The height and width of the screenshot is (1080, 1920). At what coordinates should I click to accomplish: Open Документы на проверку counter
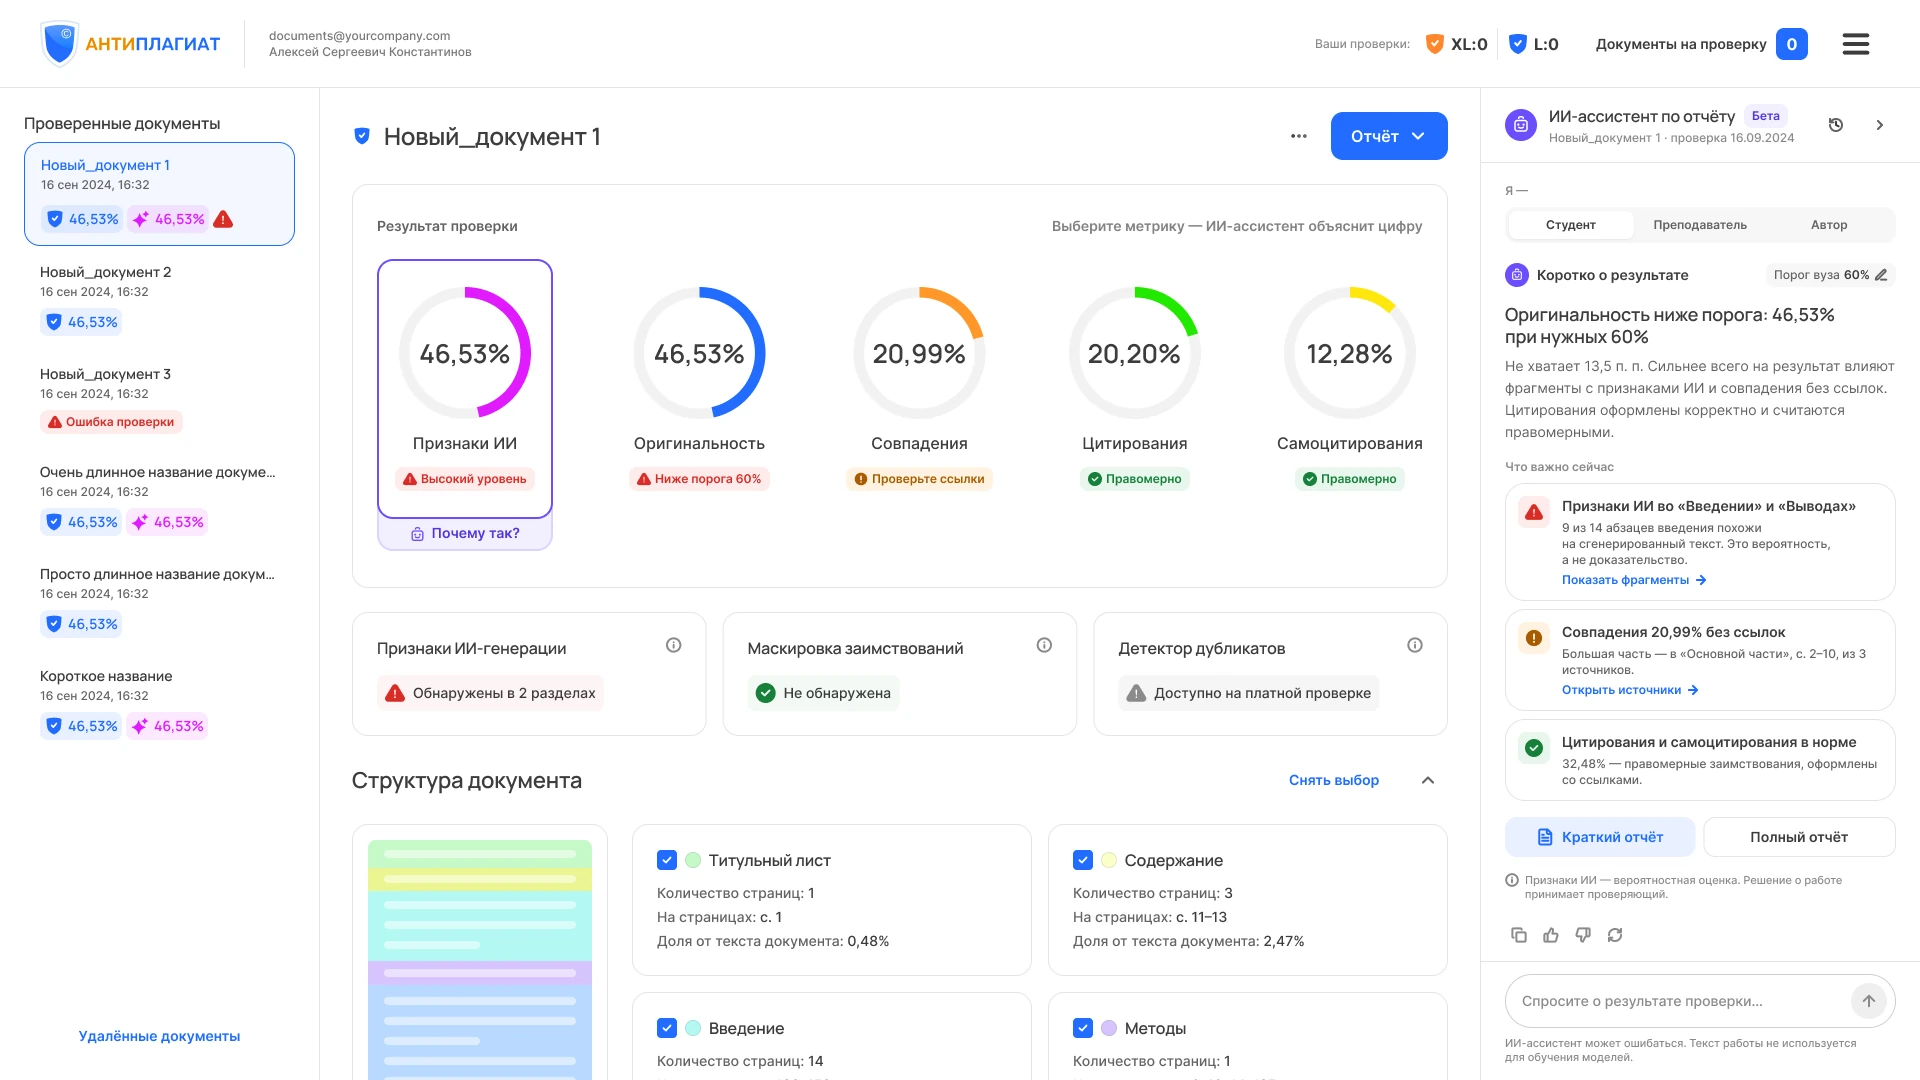(1791, 44)
